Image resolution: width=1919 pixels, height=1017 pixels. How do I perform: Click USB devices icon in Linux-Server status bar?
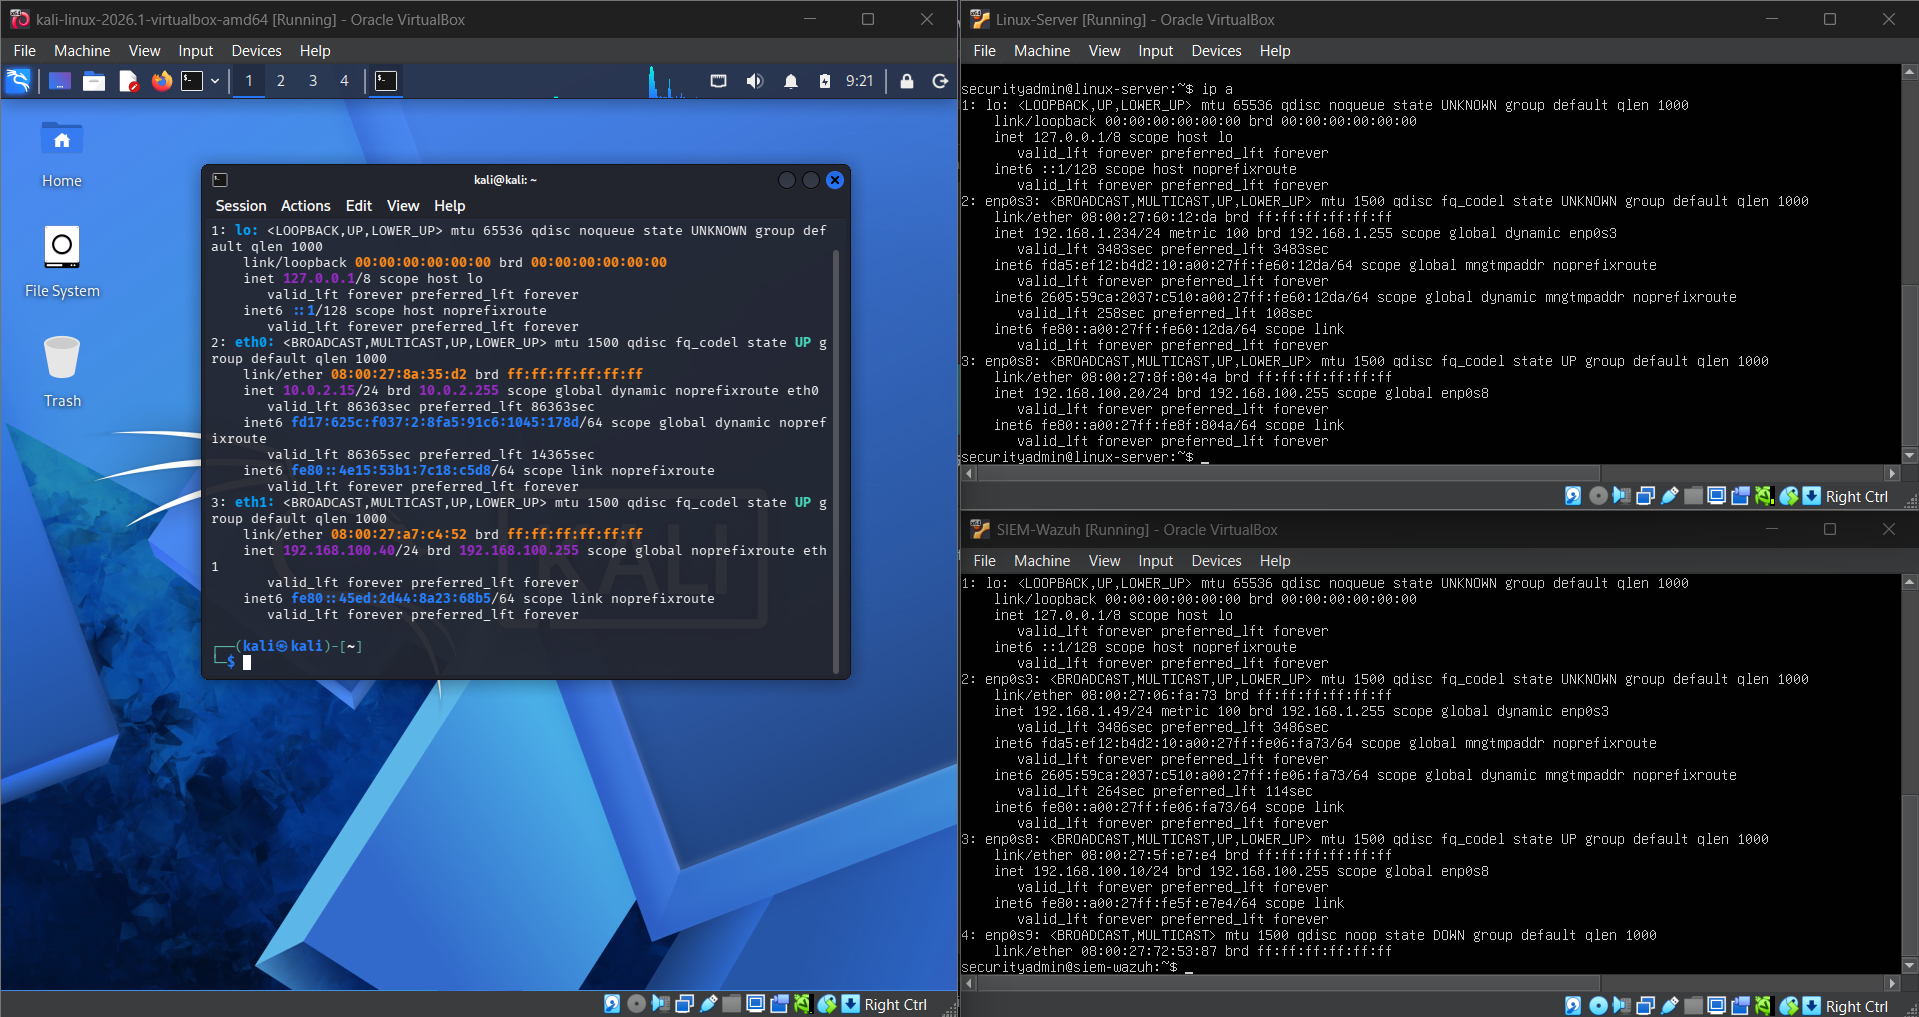1669,496
